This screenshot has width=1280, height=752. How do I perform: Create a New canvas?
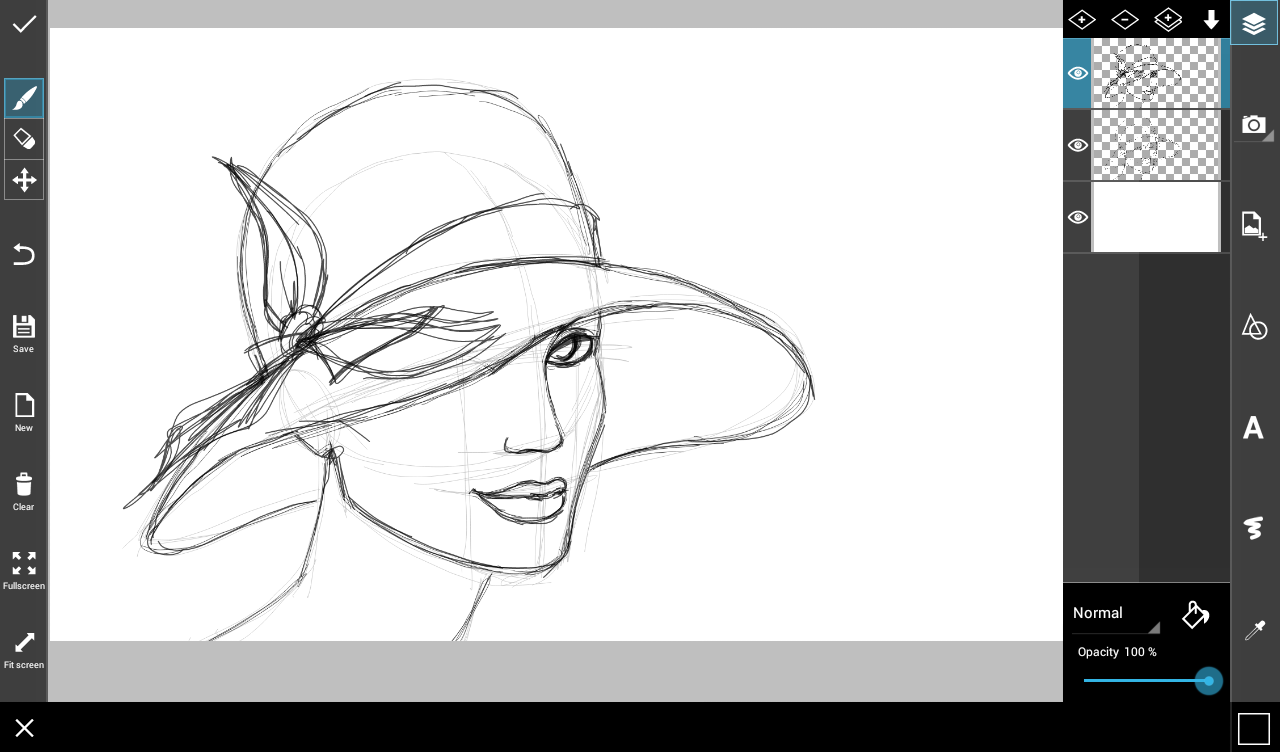(x=24, y=412)
